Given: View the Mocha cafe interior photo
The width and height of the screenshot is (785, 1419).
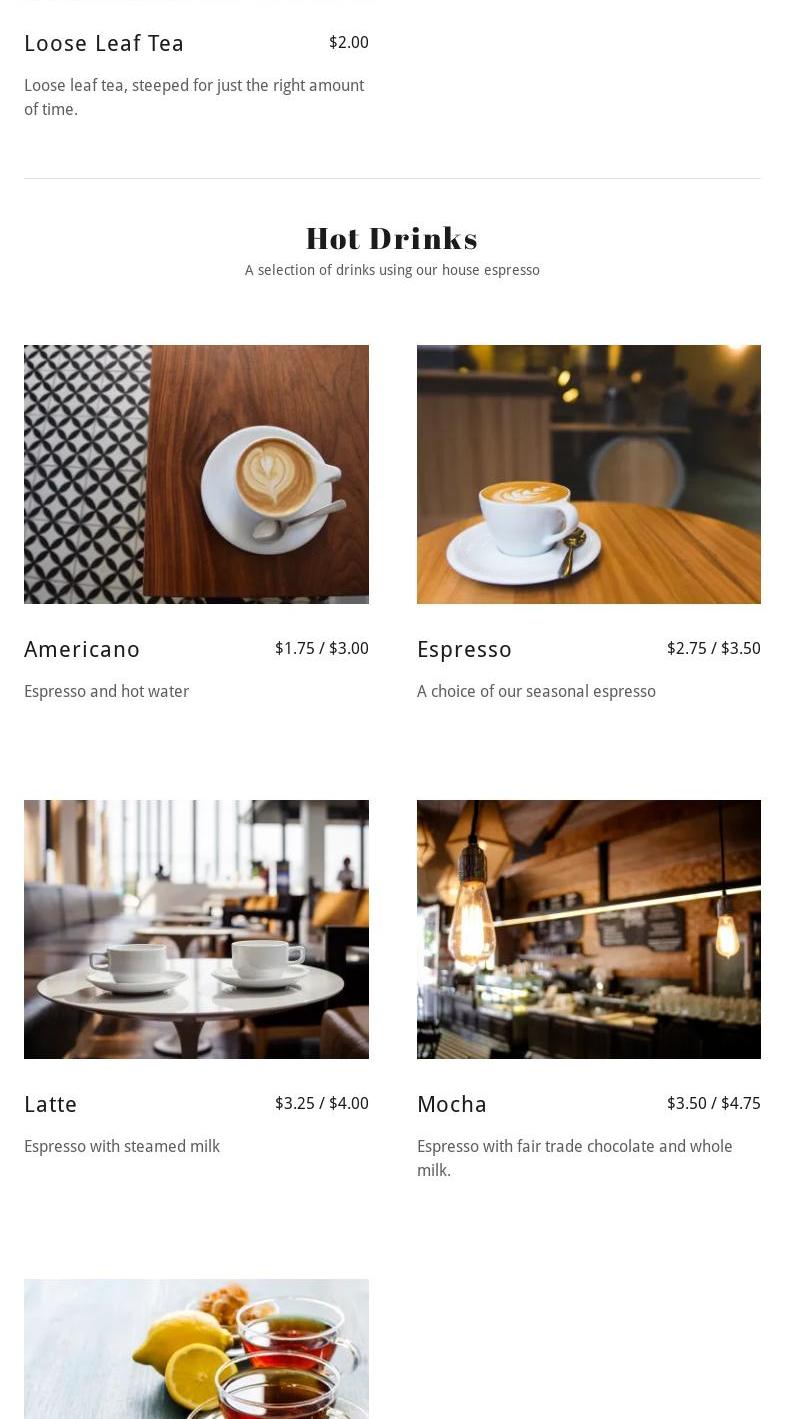Looking at the screenshot, I should click(x=589, y=929).
